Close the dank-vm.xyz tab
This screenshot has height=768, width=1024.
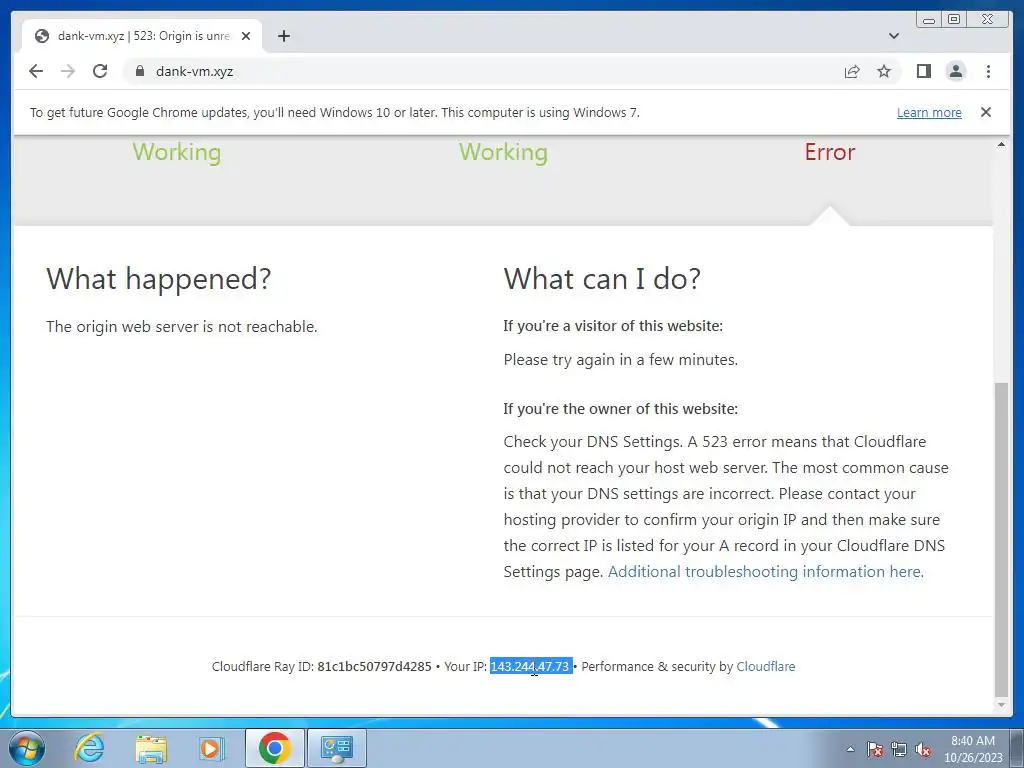(x=246, y=36)
